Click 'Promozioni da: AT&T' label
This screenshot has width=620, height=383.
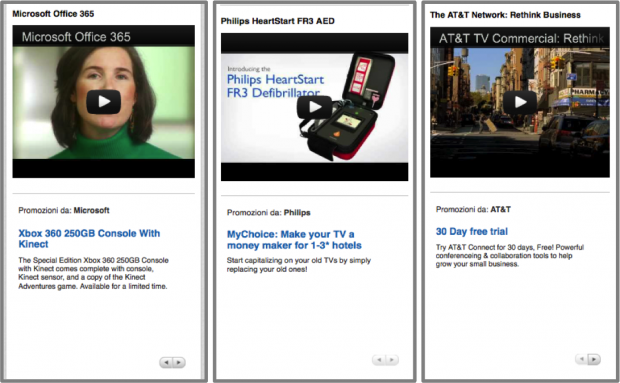tap(473, 209)
